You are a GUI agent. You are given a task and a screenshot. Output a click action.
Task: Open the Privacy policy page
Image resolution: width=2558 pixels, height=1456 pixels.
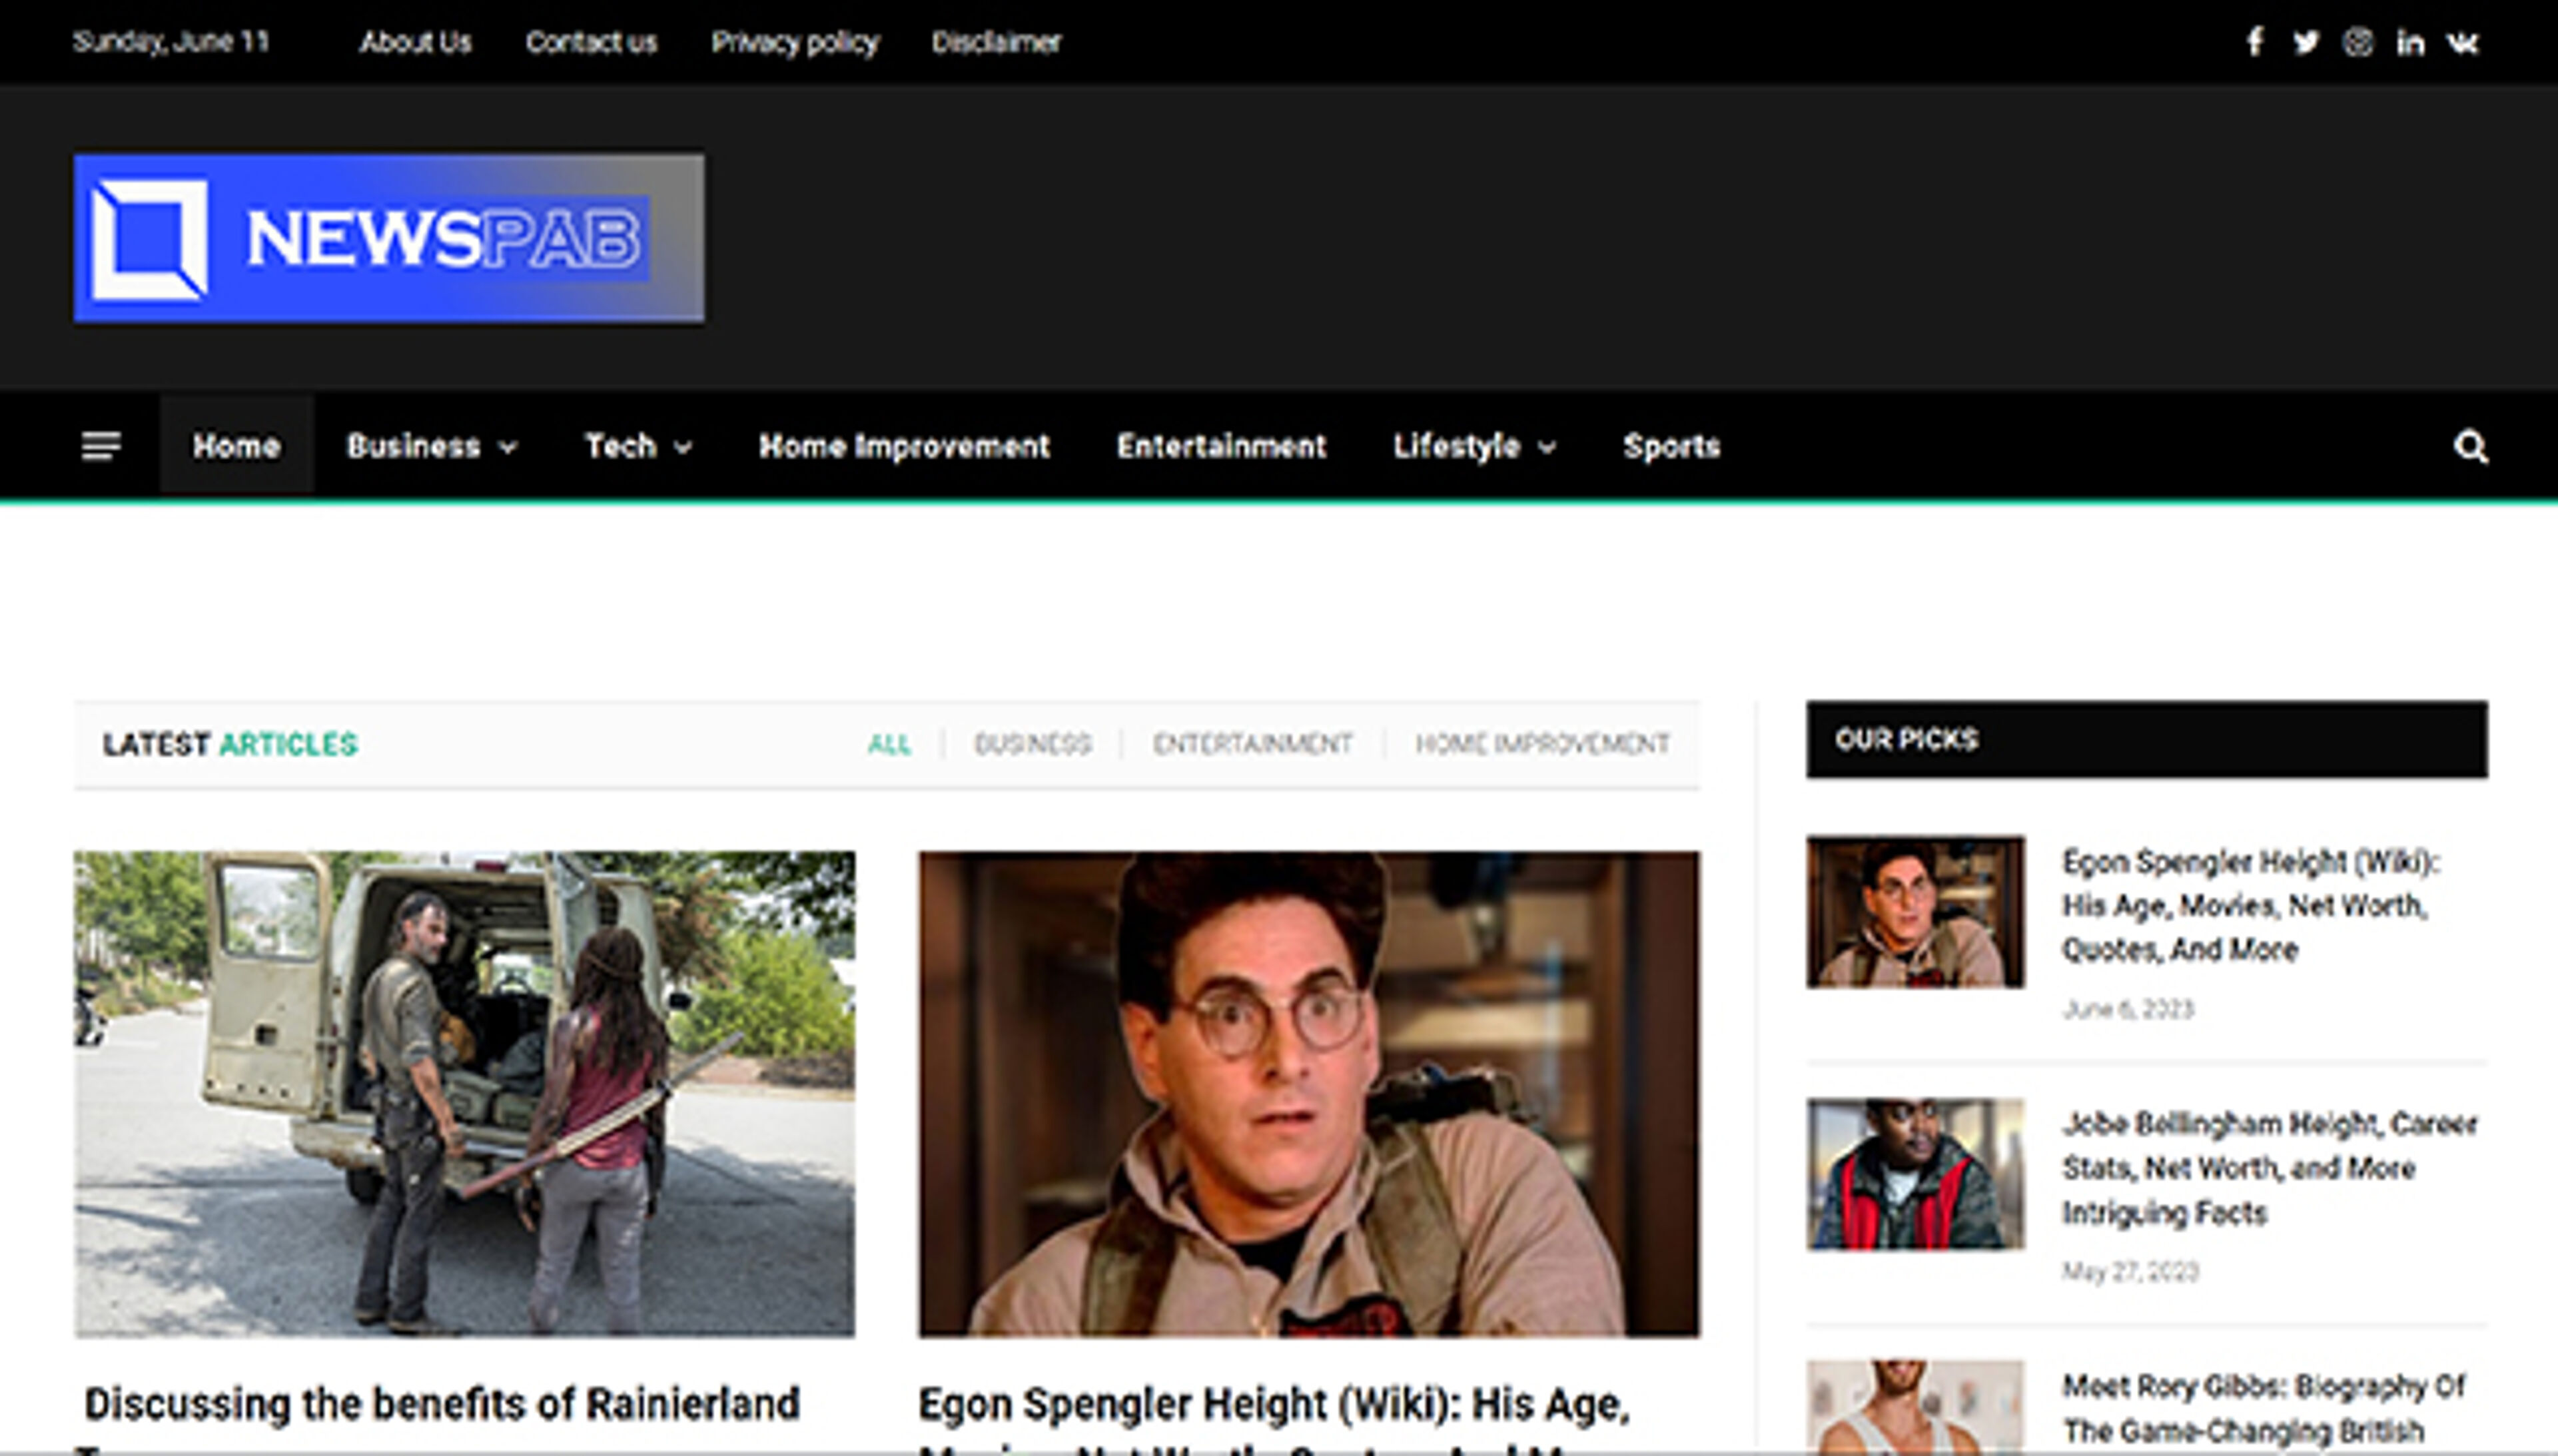coord(795,42)
